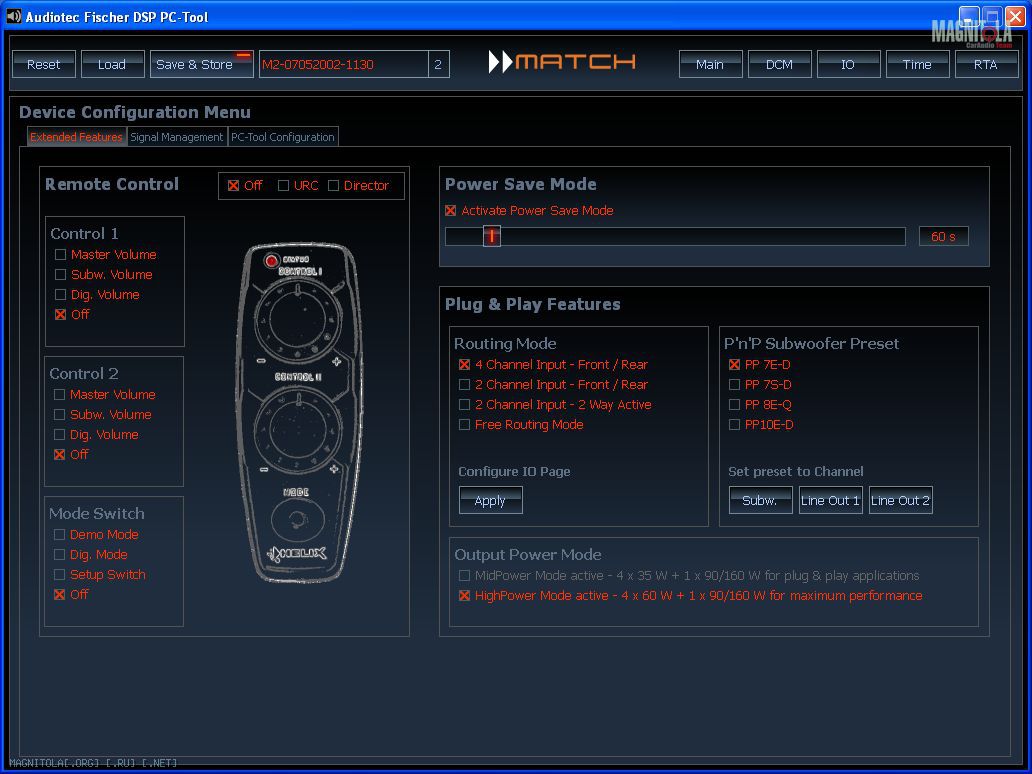The height and width of the screenshot is (774, 1032).
Task: Open the Time alignment page
Action: [x=917, y=64]
